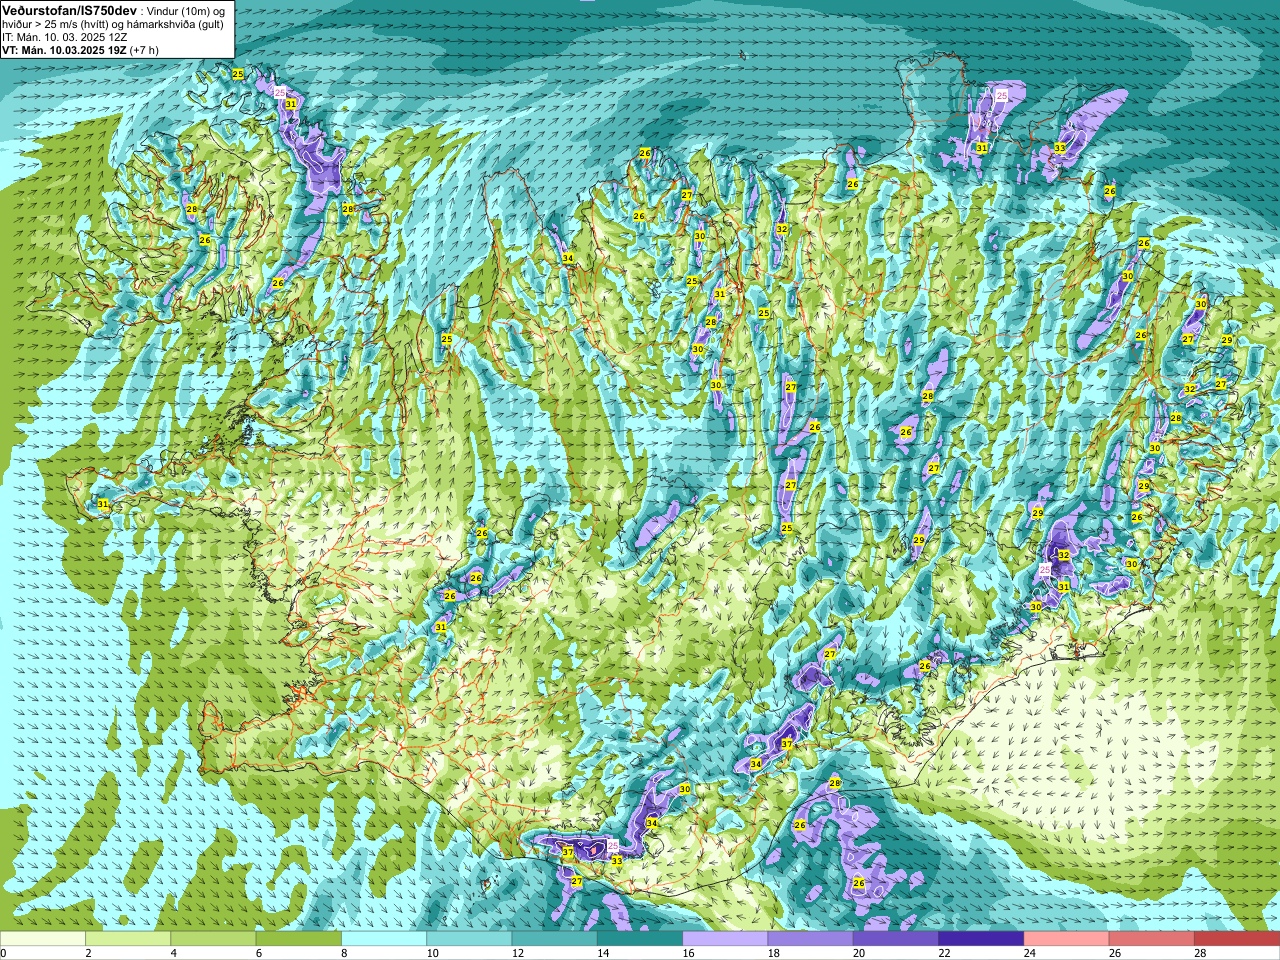Screen dimensions: 1280x960
Task: Click the 24–26 m/s light pink legend swatch
Action: coord(1067,939)
